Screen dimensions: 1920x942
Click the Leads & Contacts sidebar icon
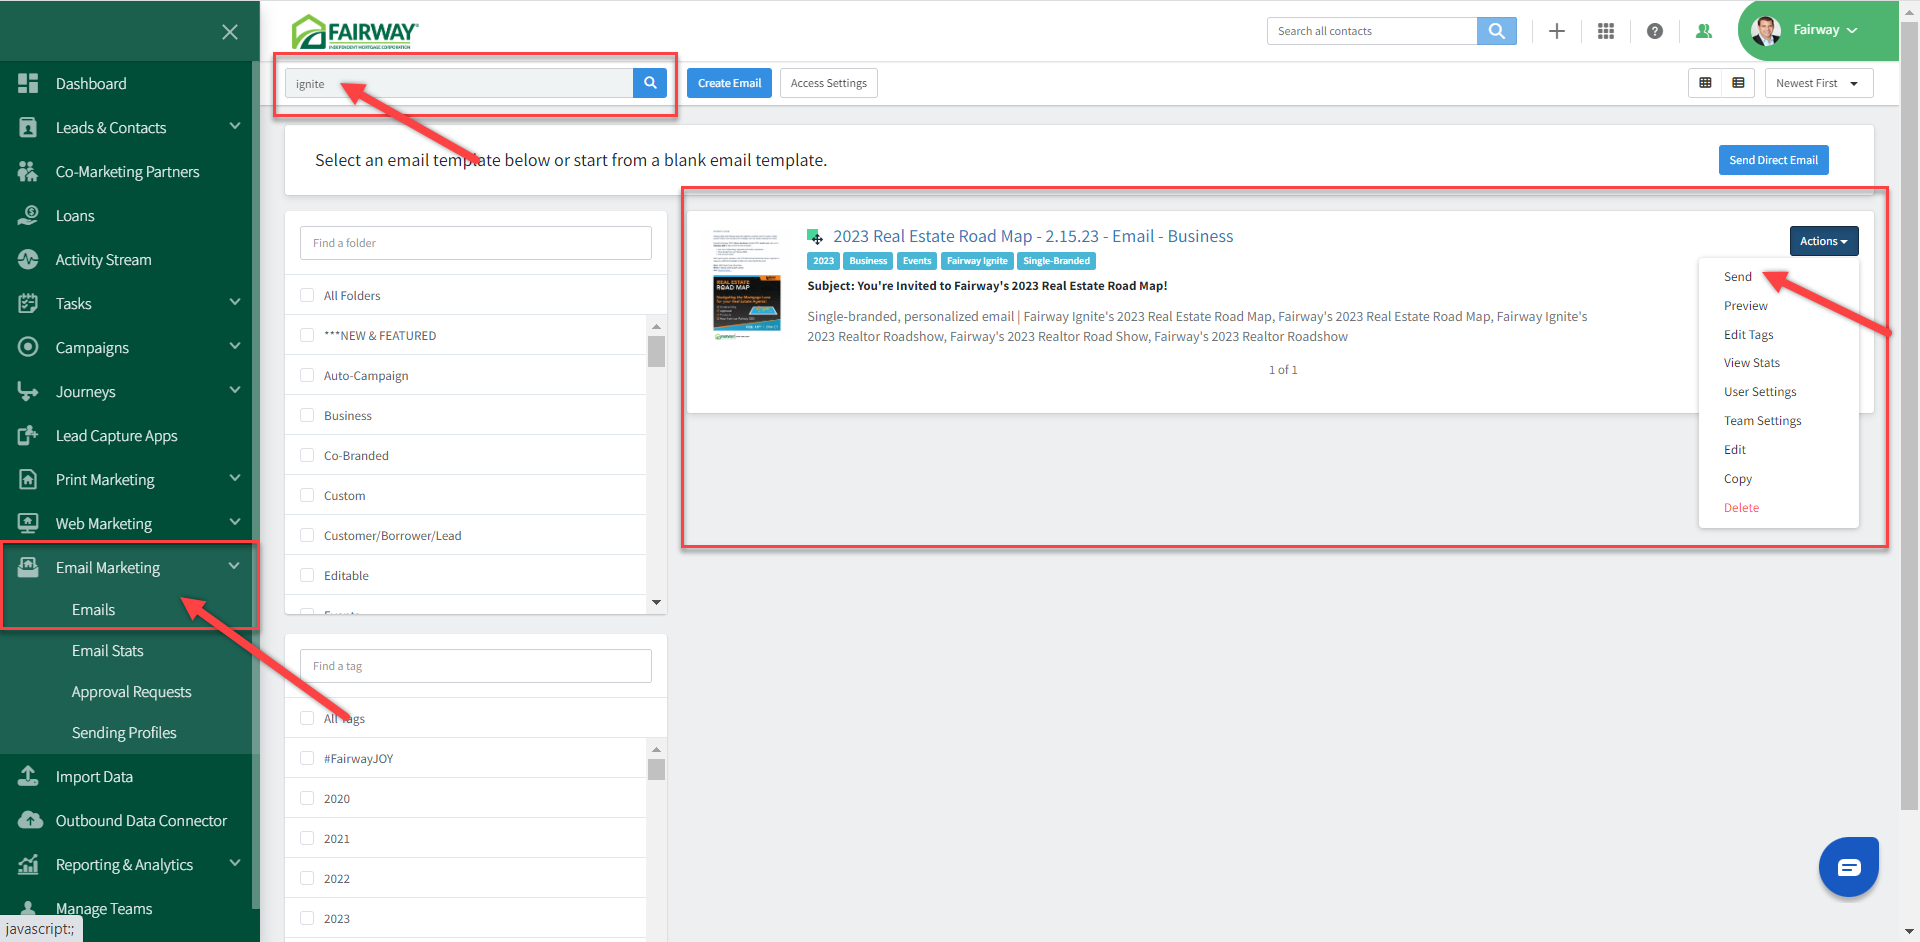pyautogui.click(x=28, y=128)
